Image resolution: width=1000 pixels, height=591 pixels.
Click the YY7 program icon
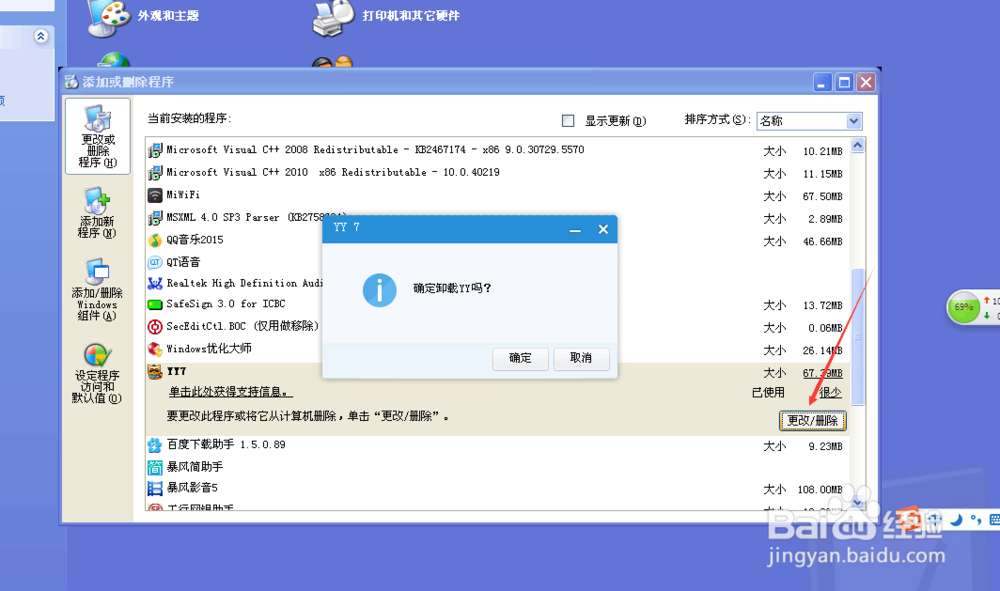(155, 372)
